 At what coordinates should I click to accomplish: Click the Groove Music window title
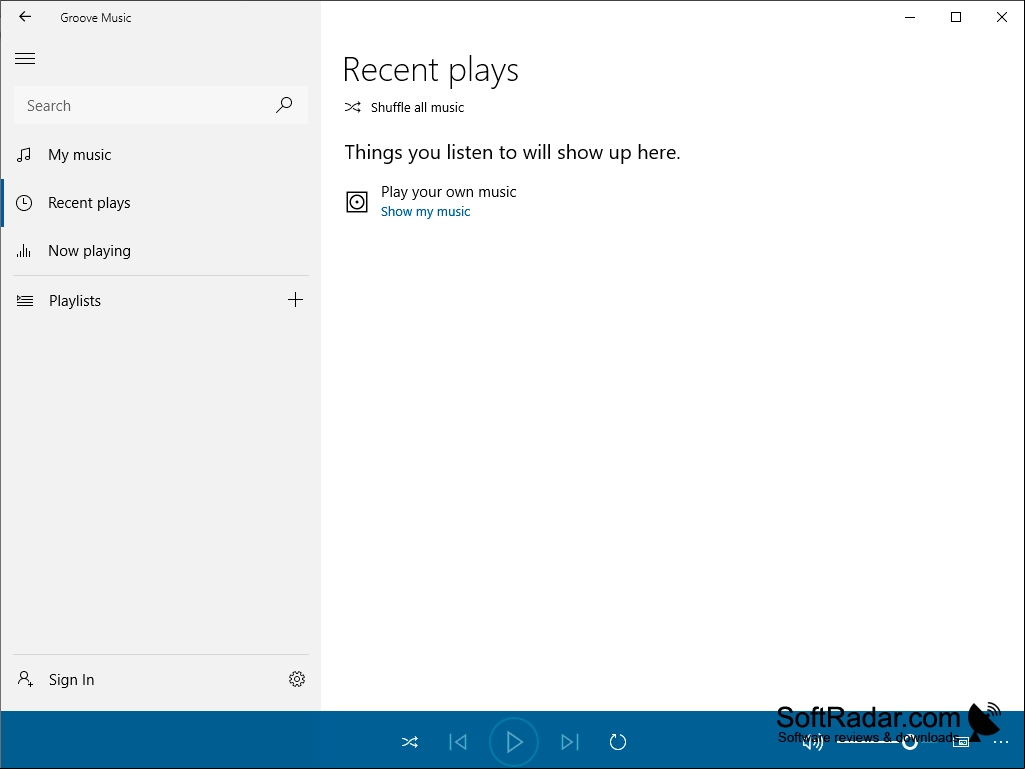pyautogui.click(x=95, y=18)
